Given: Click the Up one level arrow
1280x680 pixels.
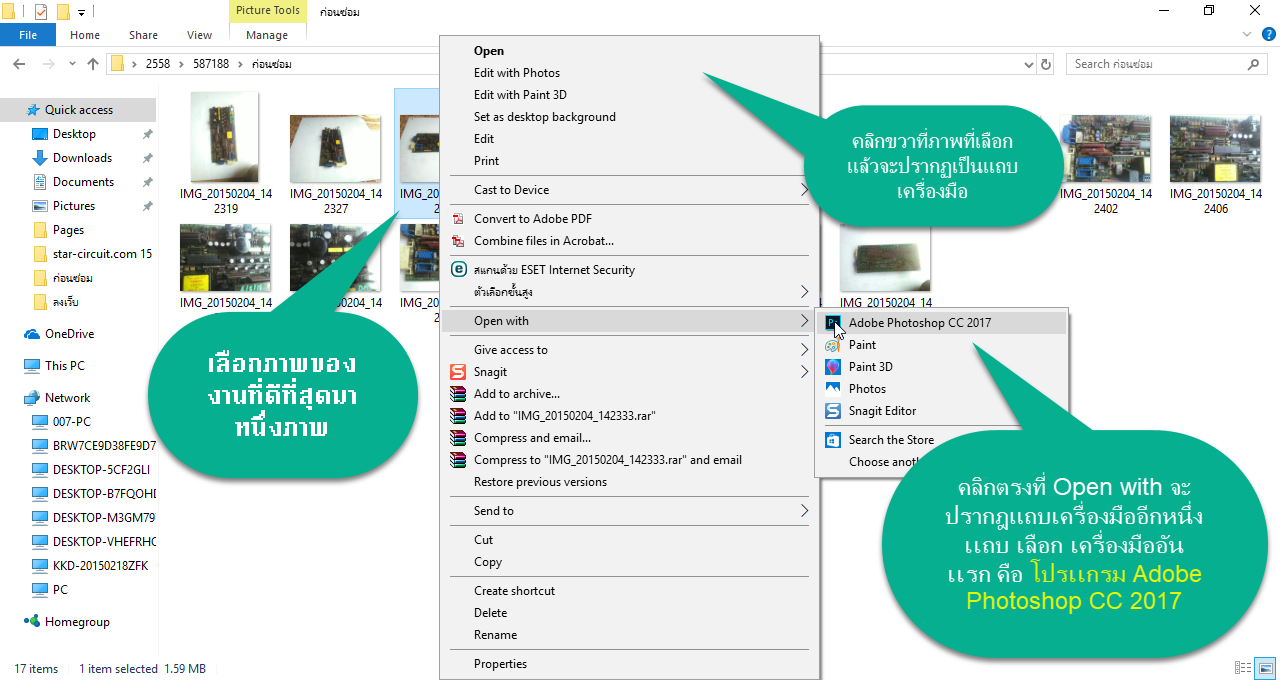Looking at the screenshot, I should [93, 64].
